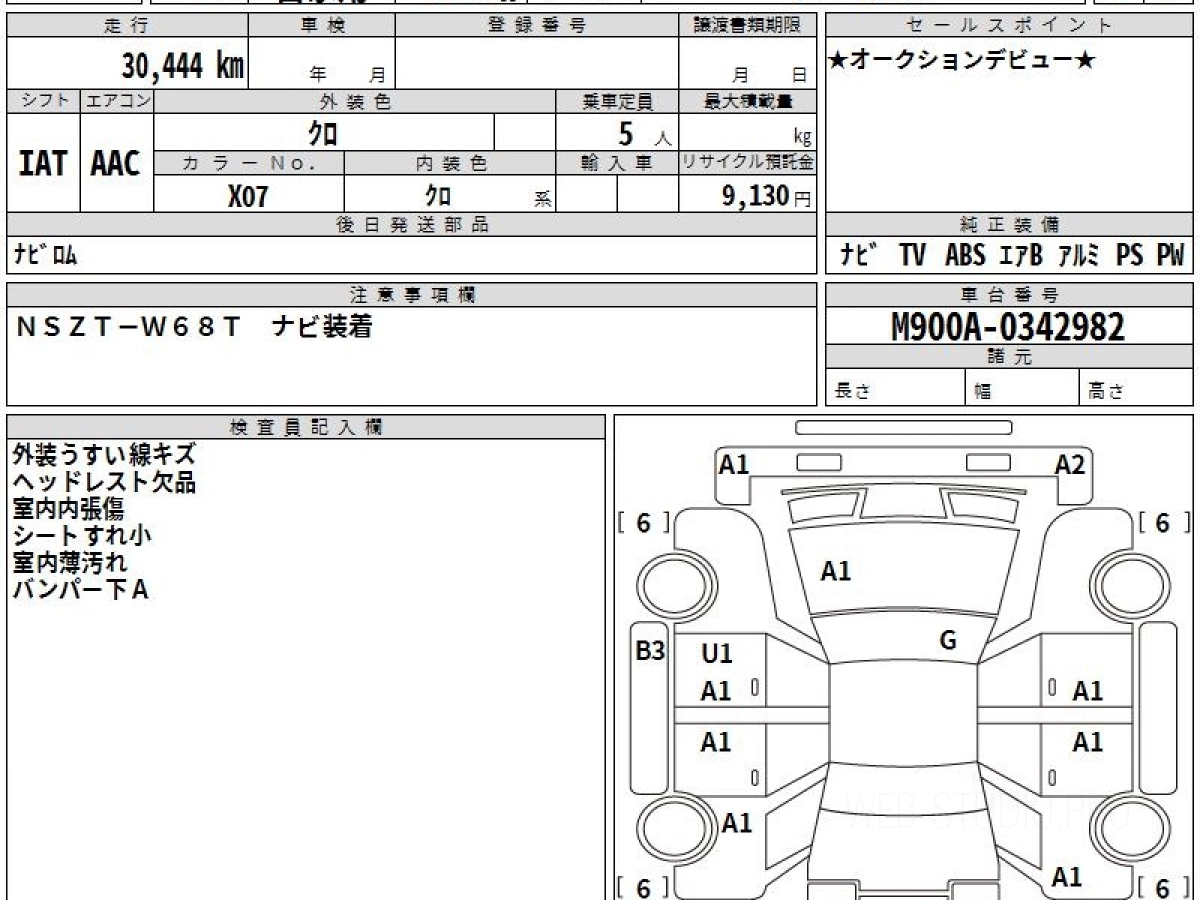Select the IAT transmission value
The height and width of the screenshot is (900, 1200).
click(x=43, y=163)
